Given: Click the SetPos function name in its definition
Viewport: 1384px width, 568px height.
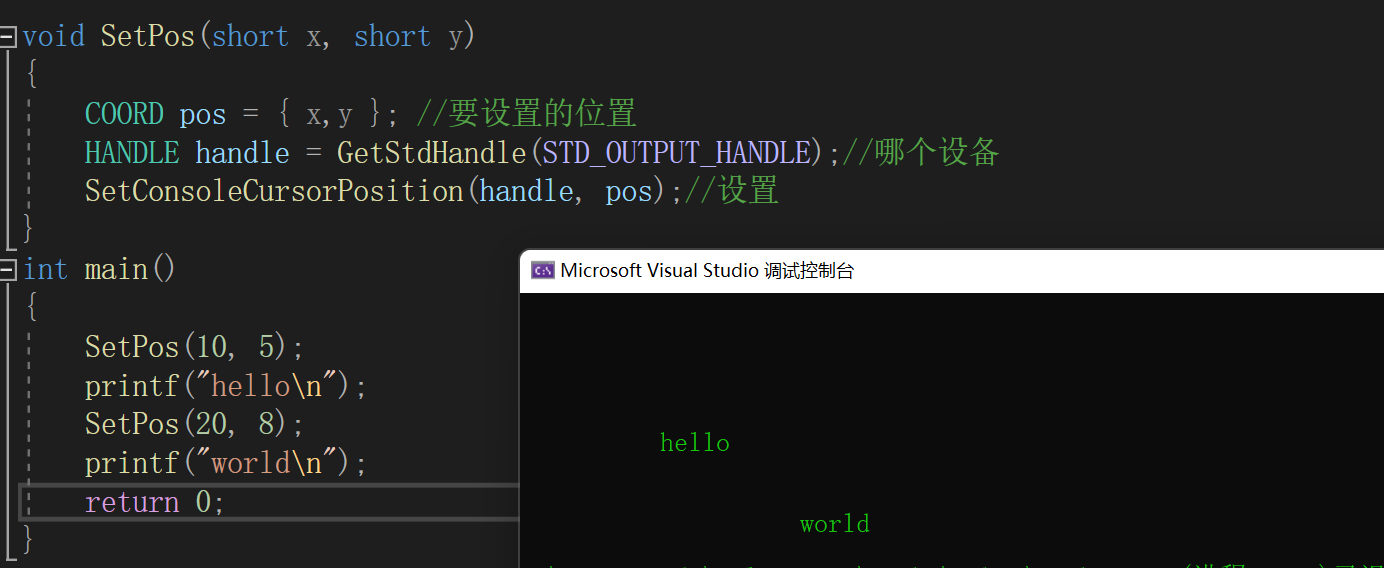Looking at the screenshot, I should [147, 37].
